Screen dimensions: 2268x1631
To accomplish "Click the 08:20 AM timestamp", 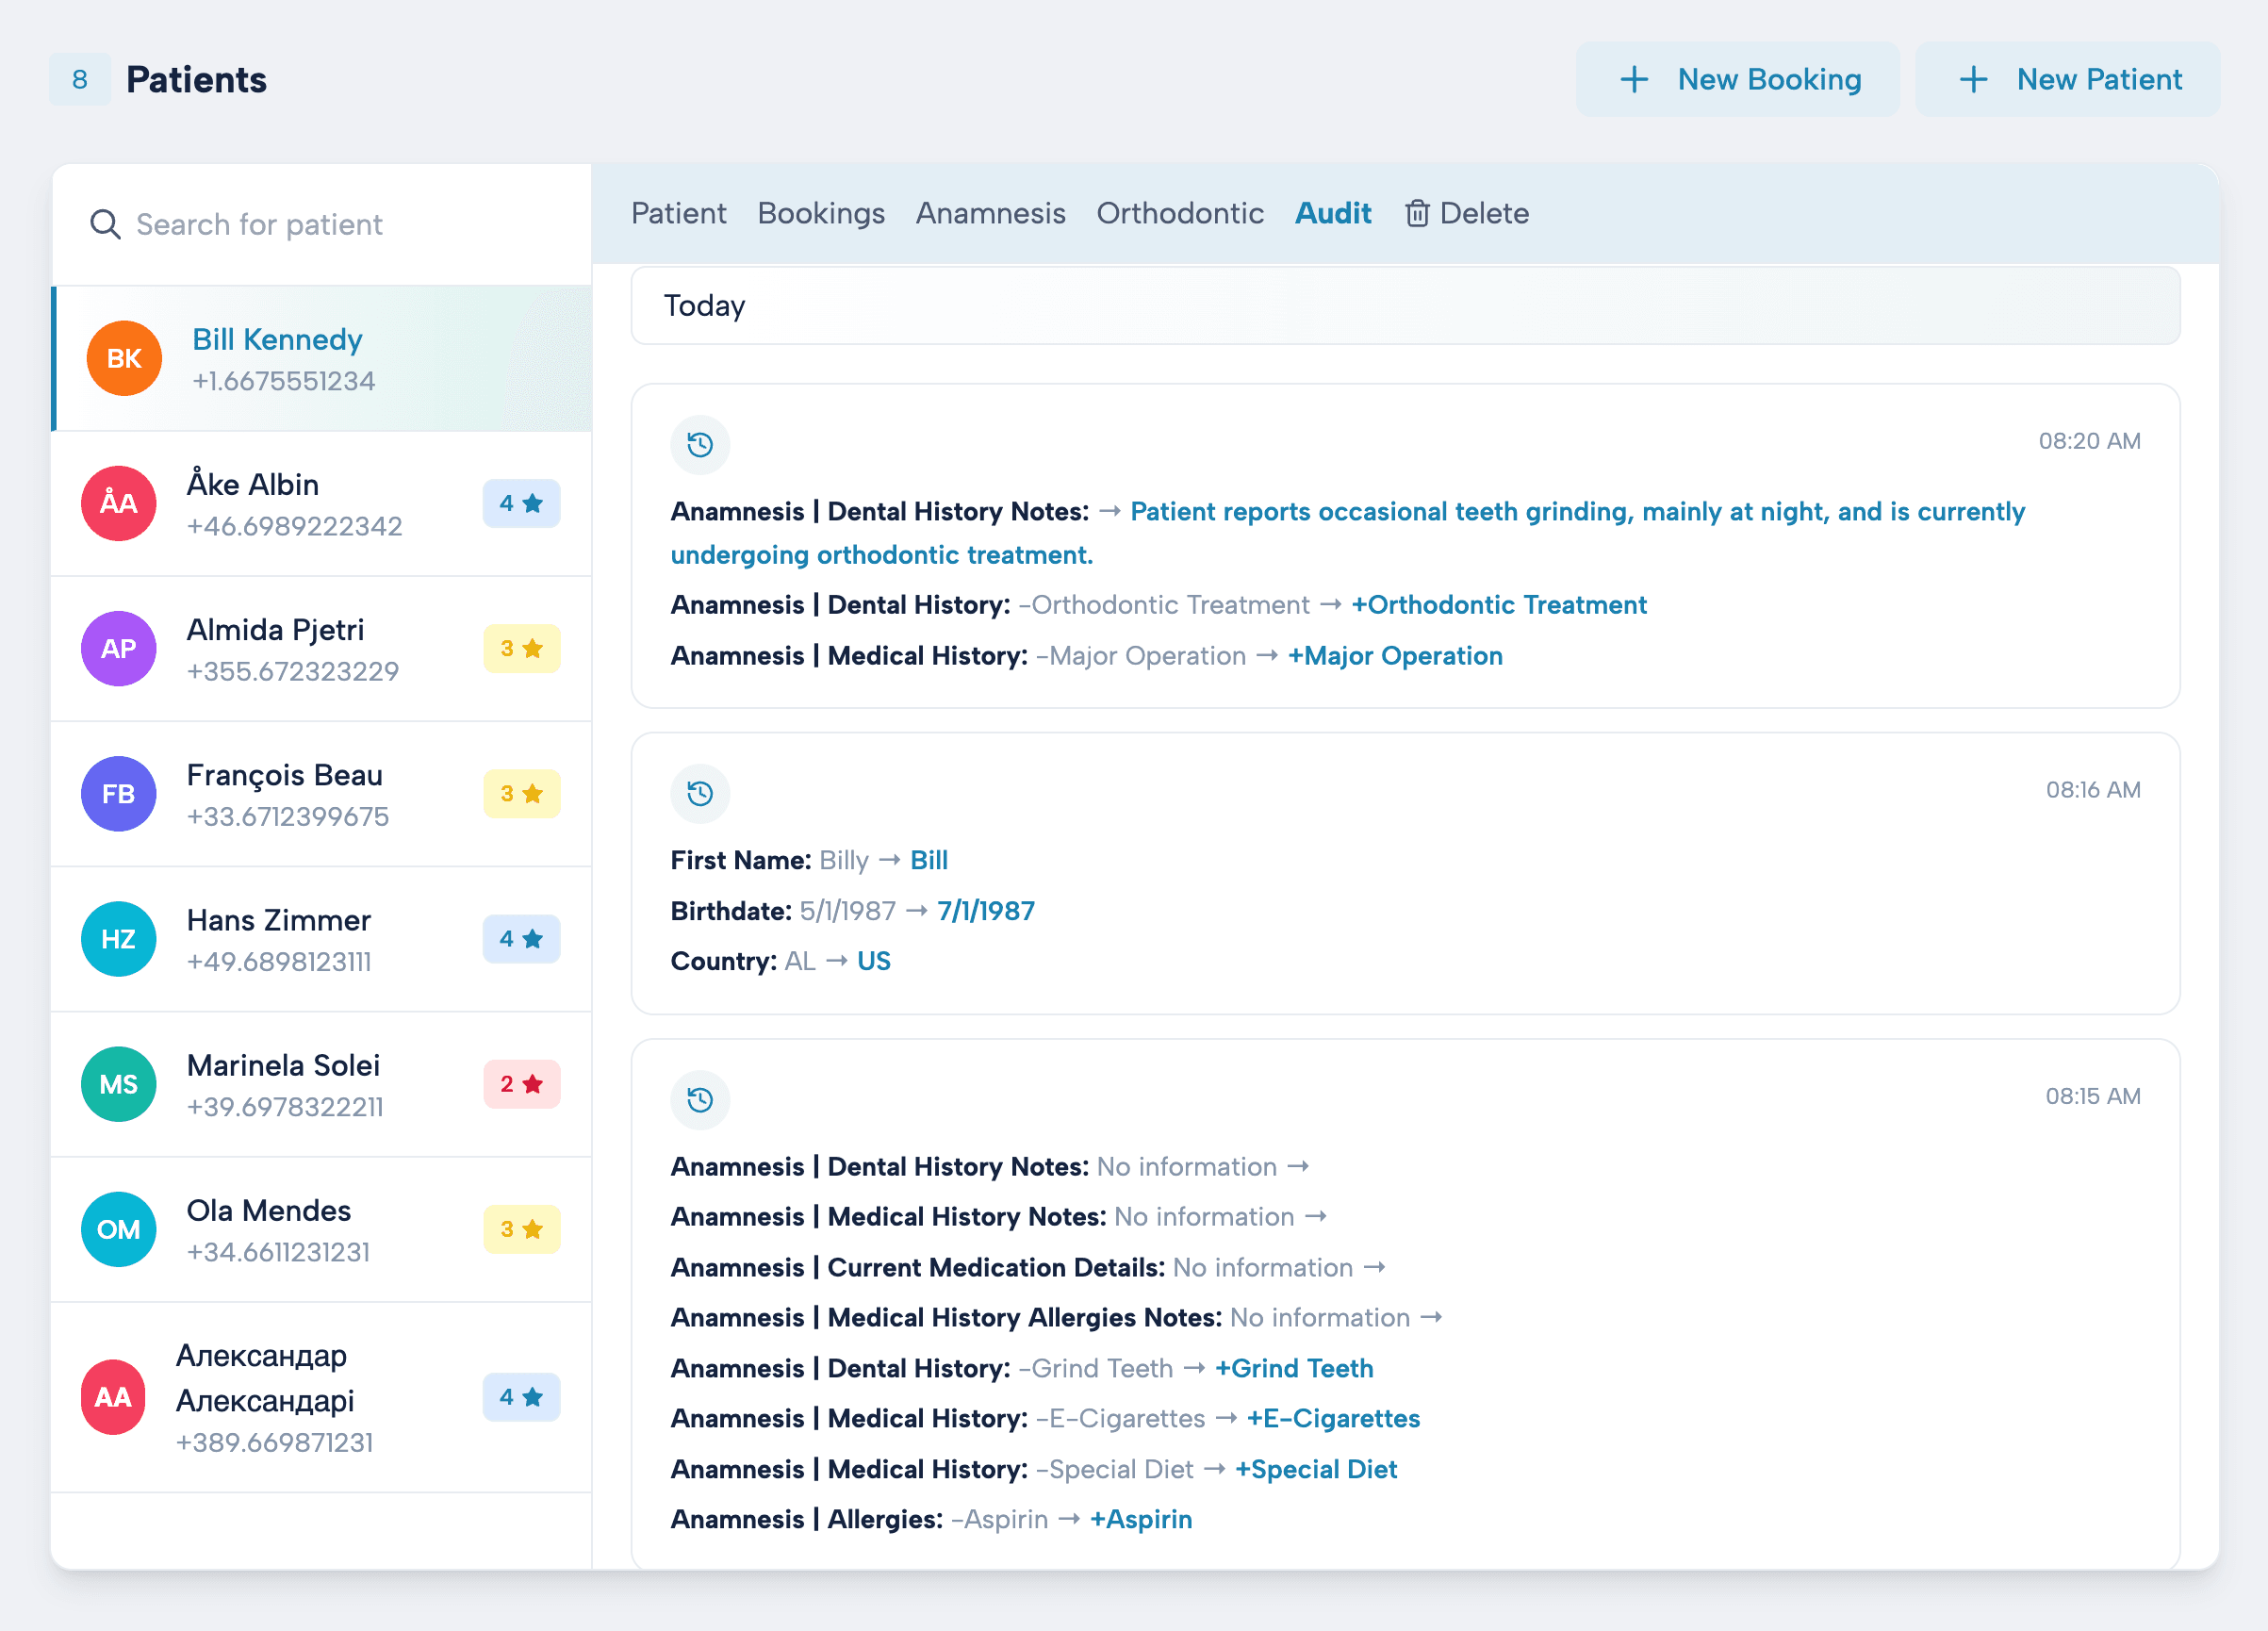I will [x=2090, y=441].
